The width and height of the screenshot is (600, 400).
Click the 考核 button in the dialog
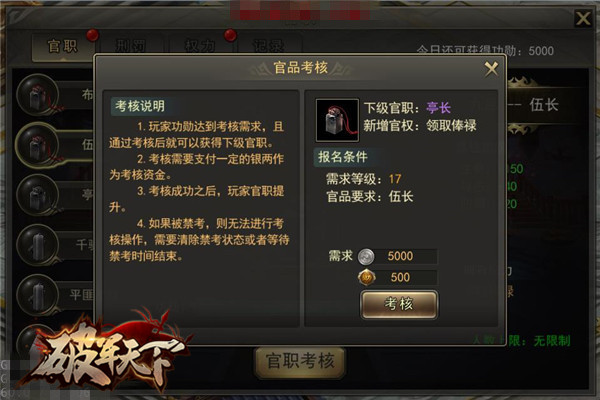pos(399,304)
